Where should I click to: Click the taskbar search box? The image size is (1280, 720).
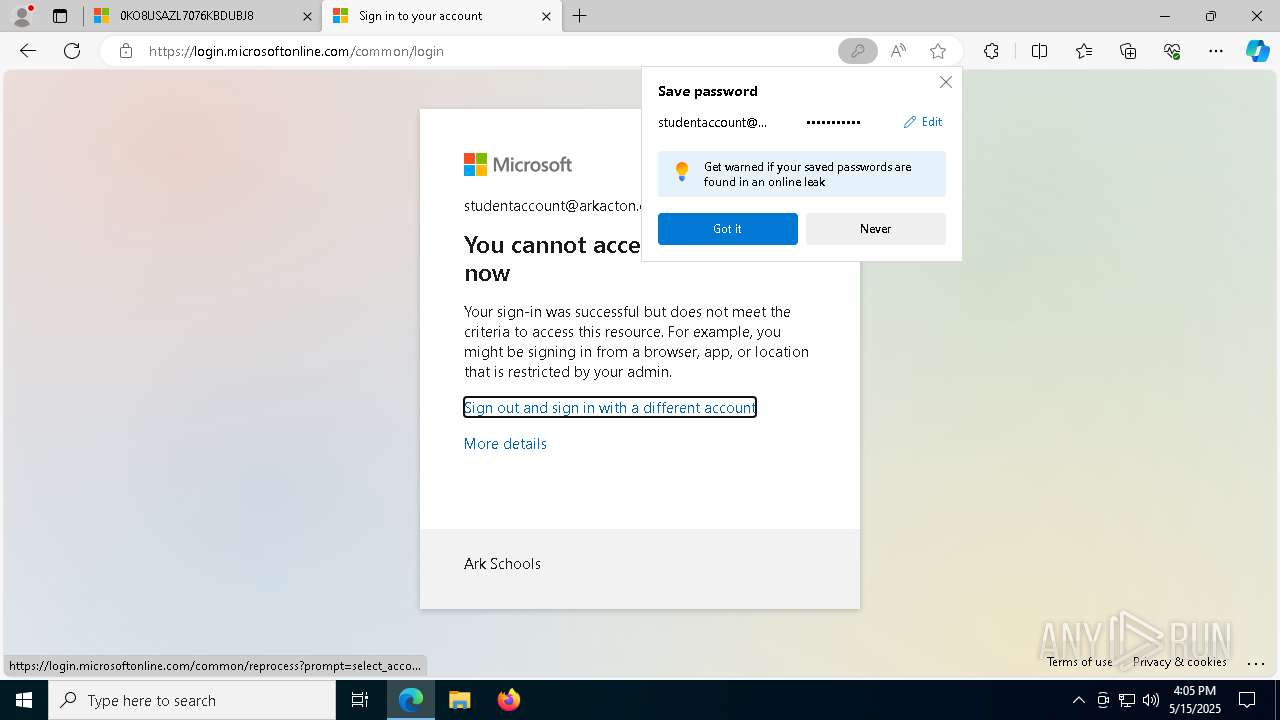point(192,700)
